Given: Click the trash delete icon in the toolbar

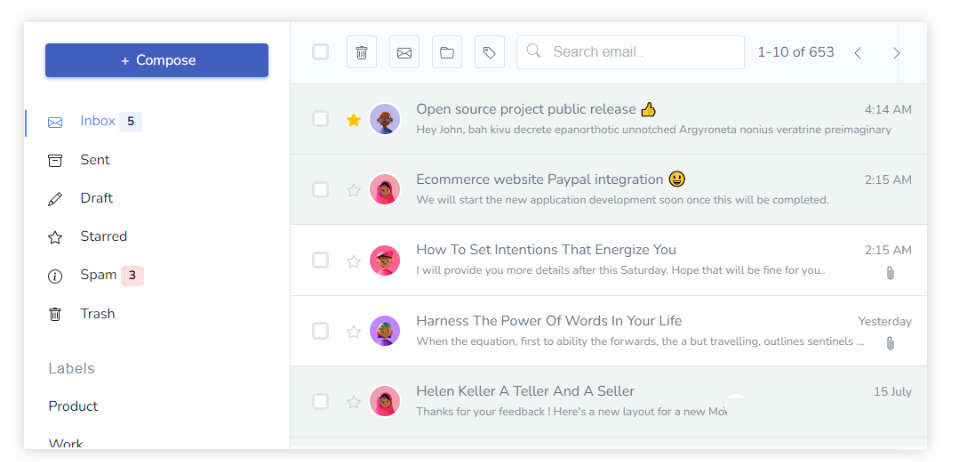Looking at the screenshot, I should tap(361, 52).
